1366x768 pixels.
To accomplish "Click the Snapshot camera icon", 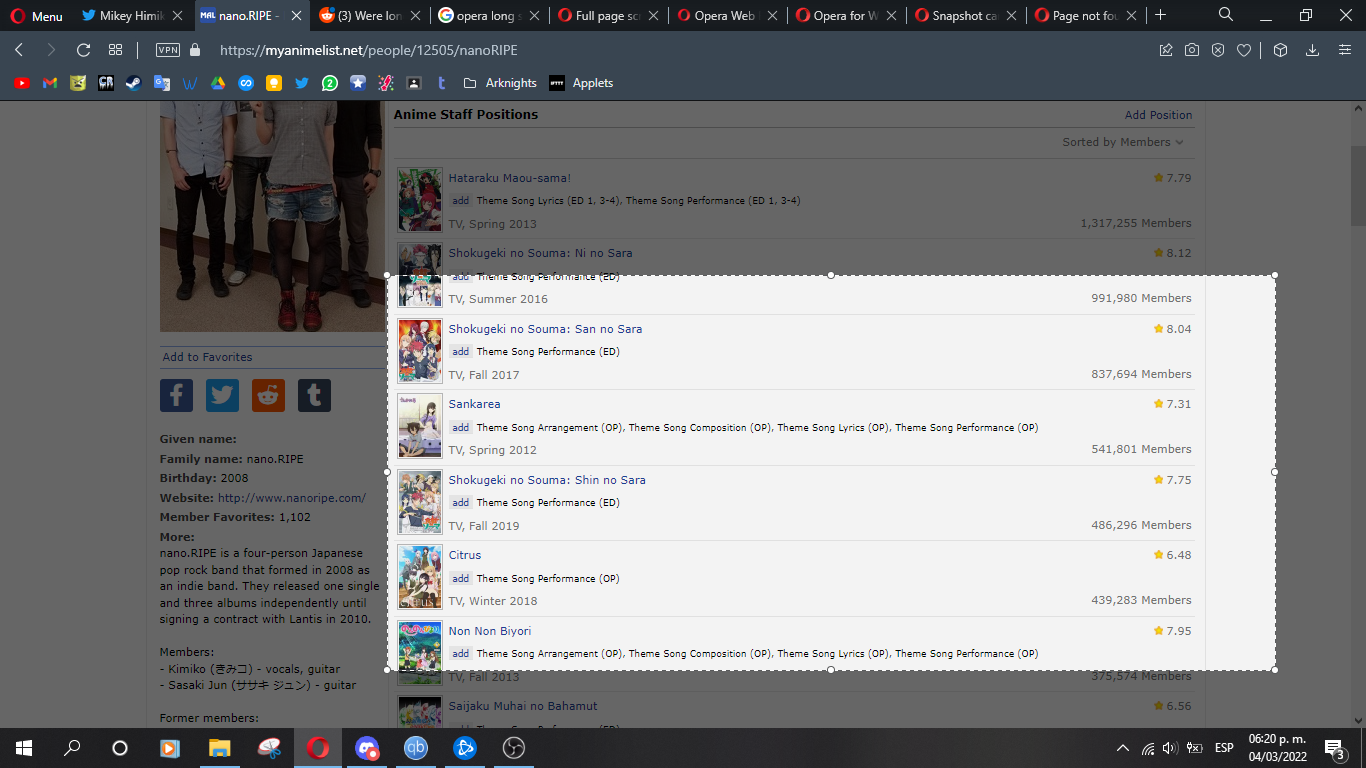I will point(1192,50).
